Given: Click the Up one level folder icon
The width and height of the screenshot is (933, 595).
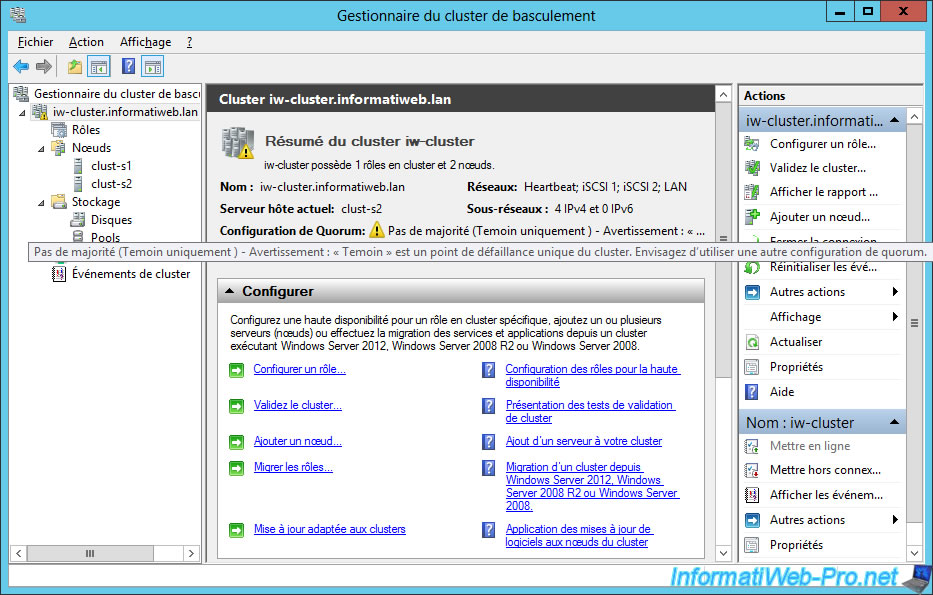Looking at the screenshot, I should click(74, 67).
